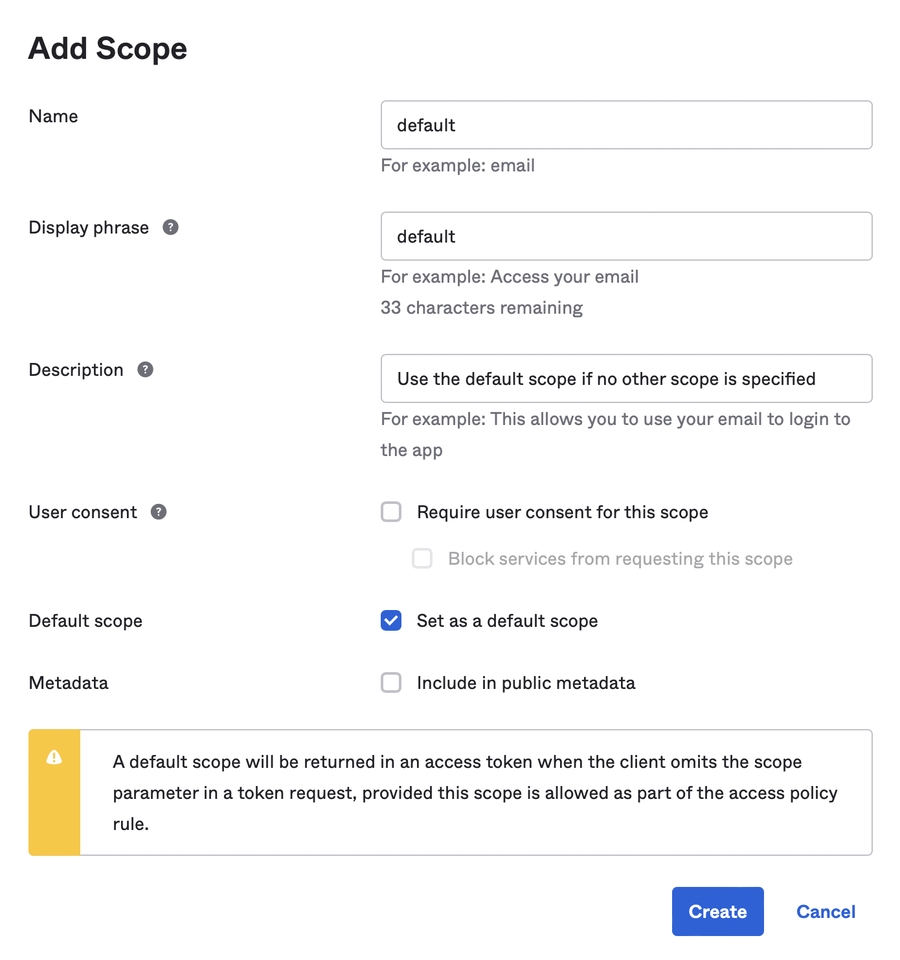This screenshot has height=960, width=900.
Task: Click the Cancel link
Action: [825, 912]
